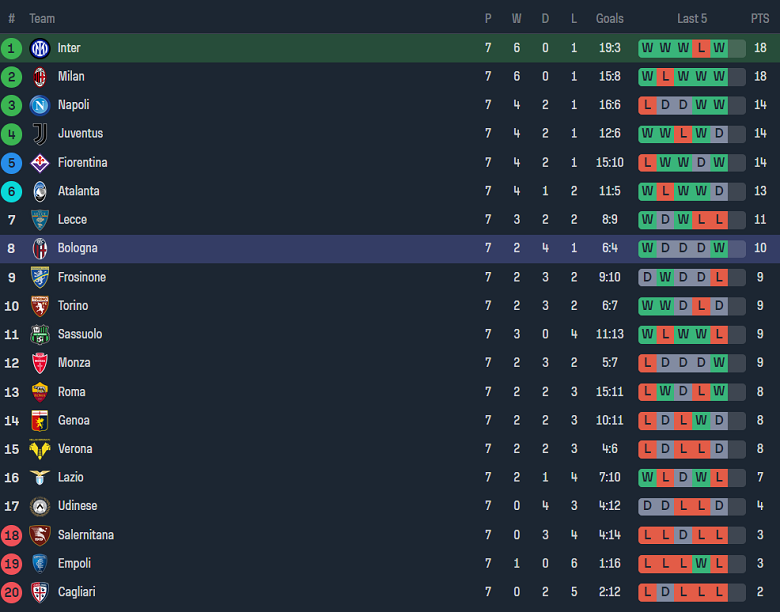The width and height of the screenshot is (780, 612).
Task: Open the Lecce team name link
Action: [x=72, y=220]
